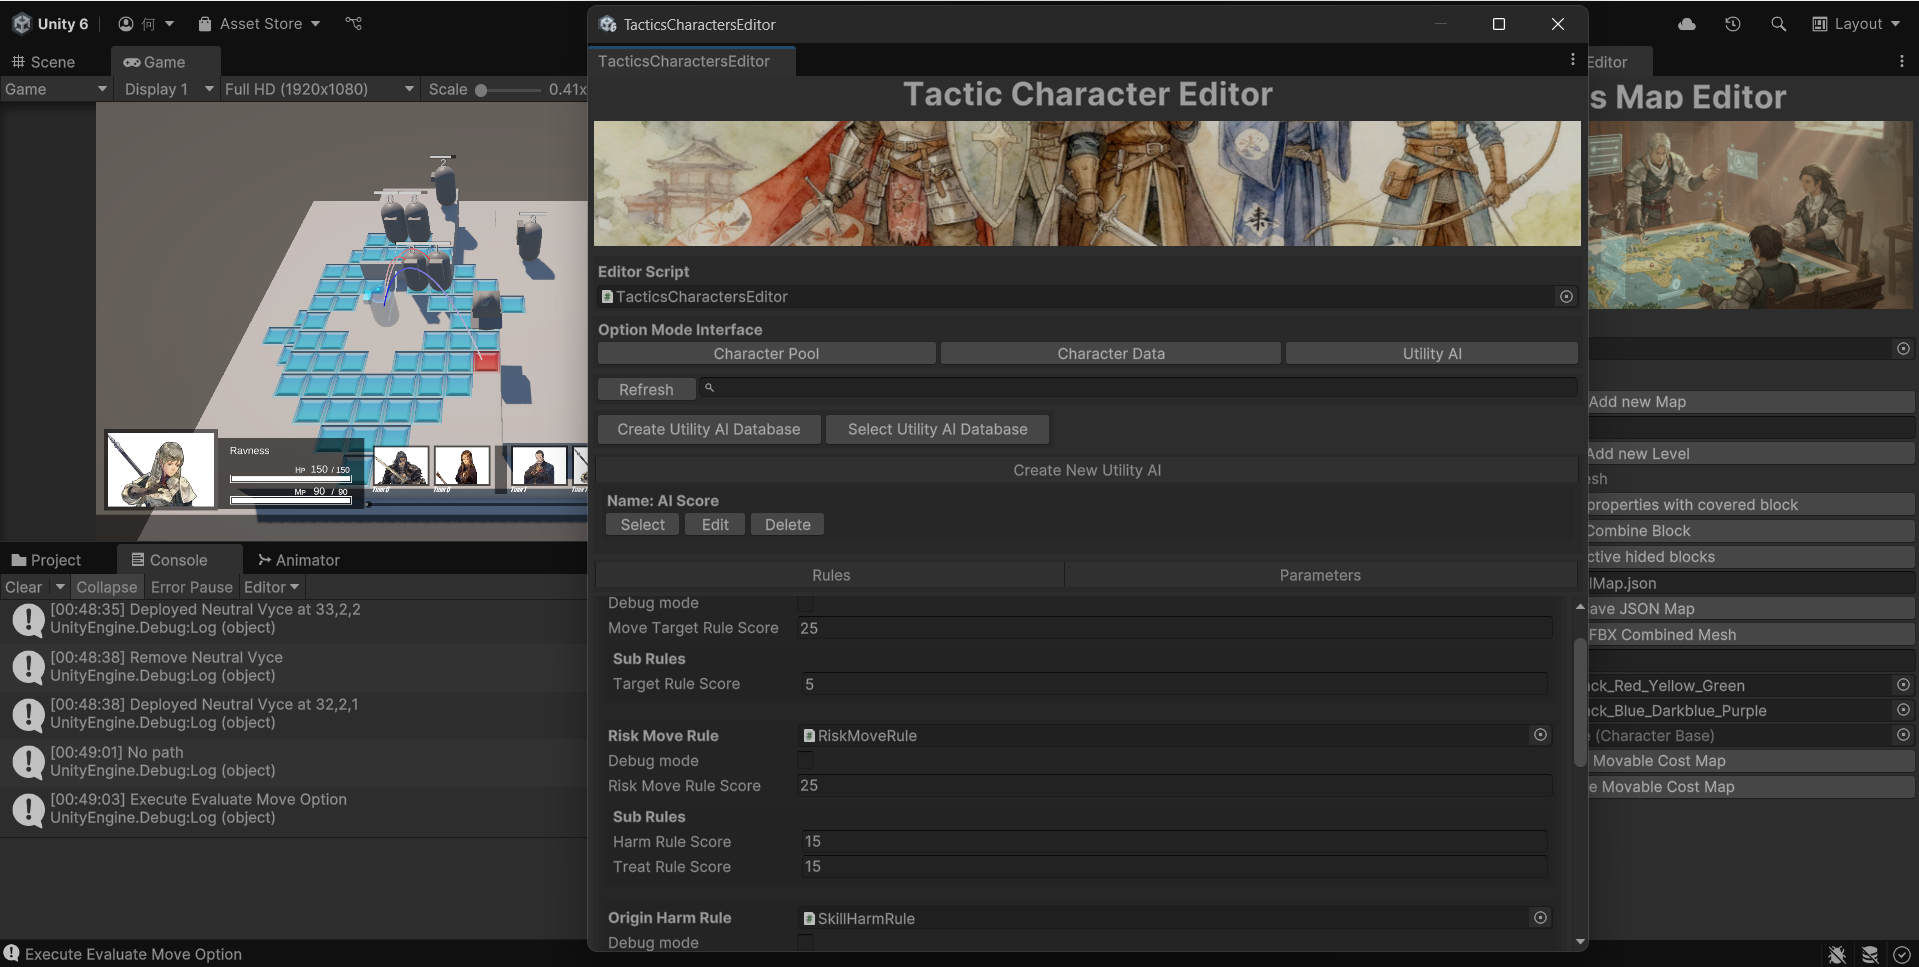Click the log icon for 'No path' entry
Viewport: 1919px width, 967px height.
pyautogui.click(x=27, y=762)
